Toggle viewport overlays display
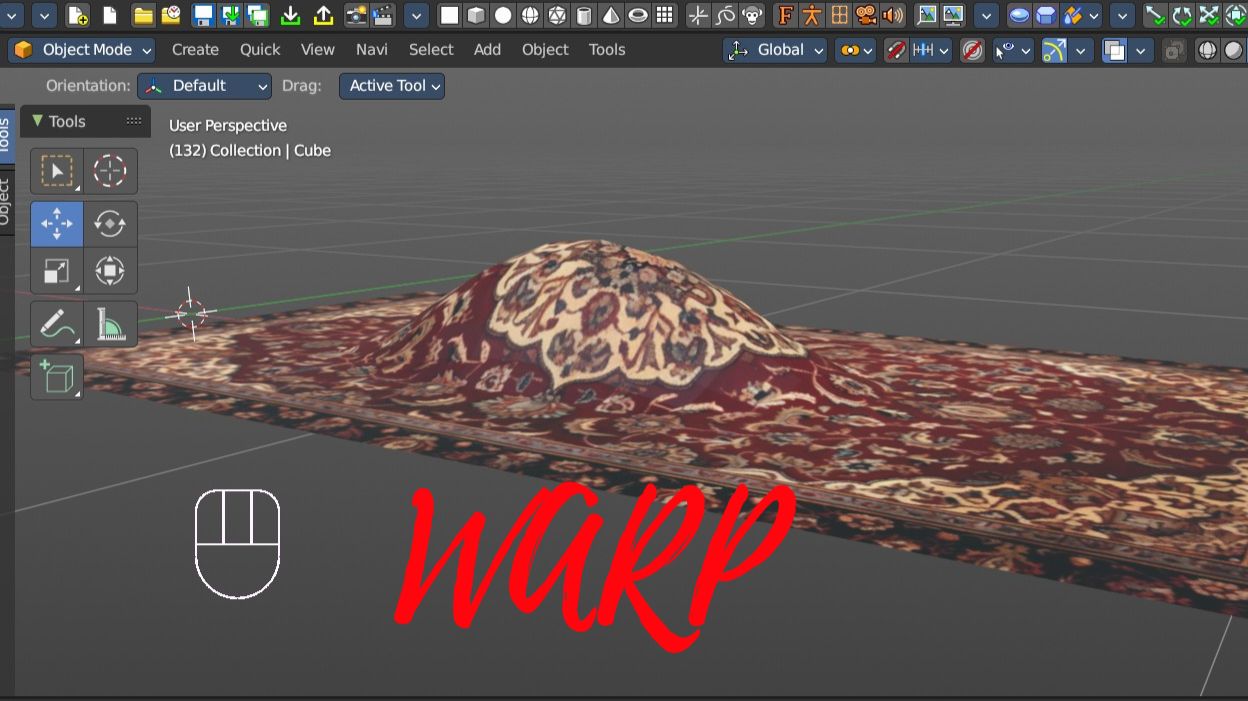Image resolution: width=1248 pixels, height=701 pixels. tap(1114, 50)
